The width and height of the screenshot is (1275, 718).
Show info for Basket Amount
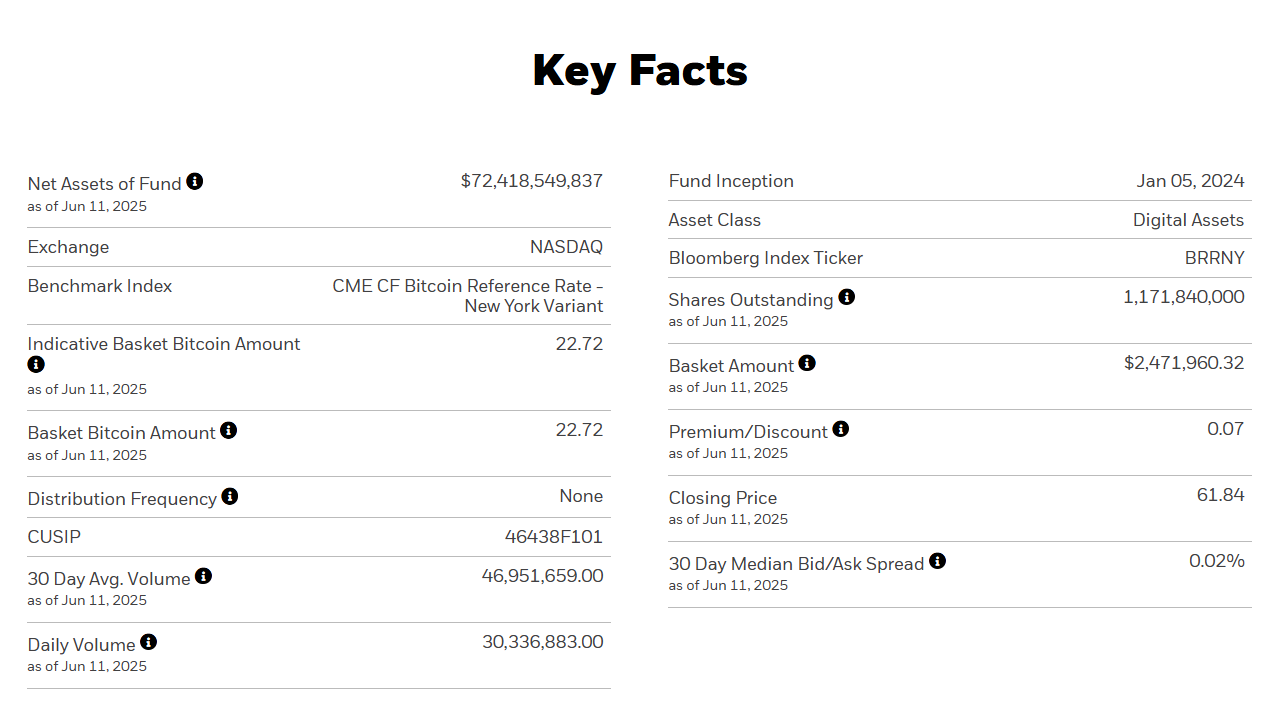coord(807,364)
